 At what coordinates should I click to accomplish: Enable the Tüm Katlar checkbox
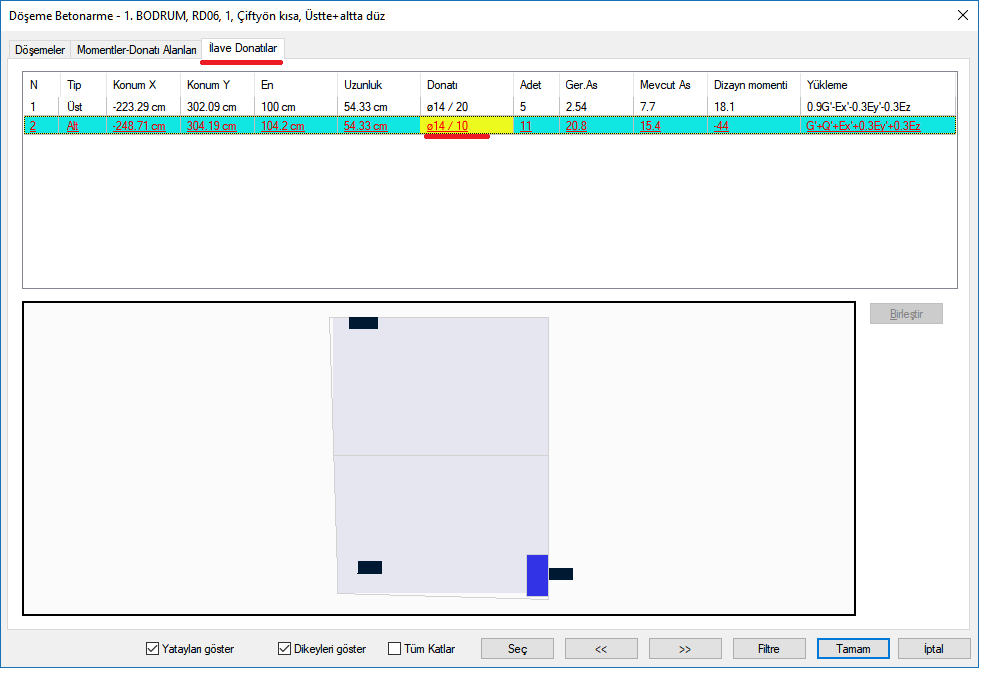(394, 649)
